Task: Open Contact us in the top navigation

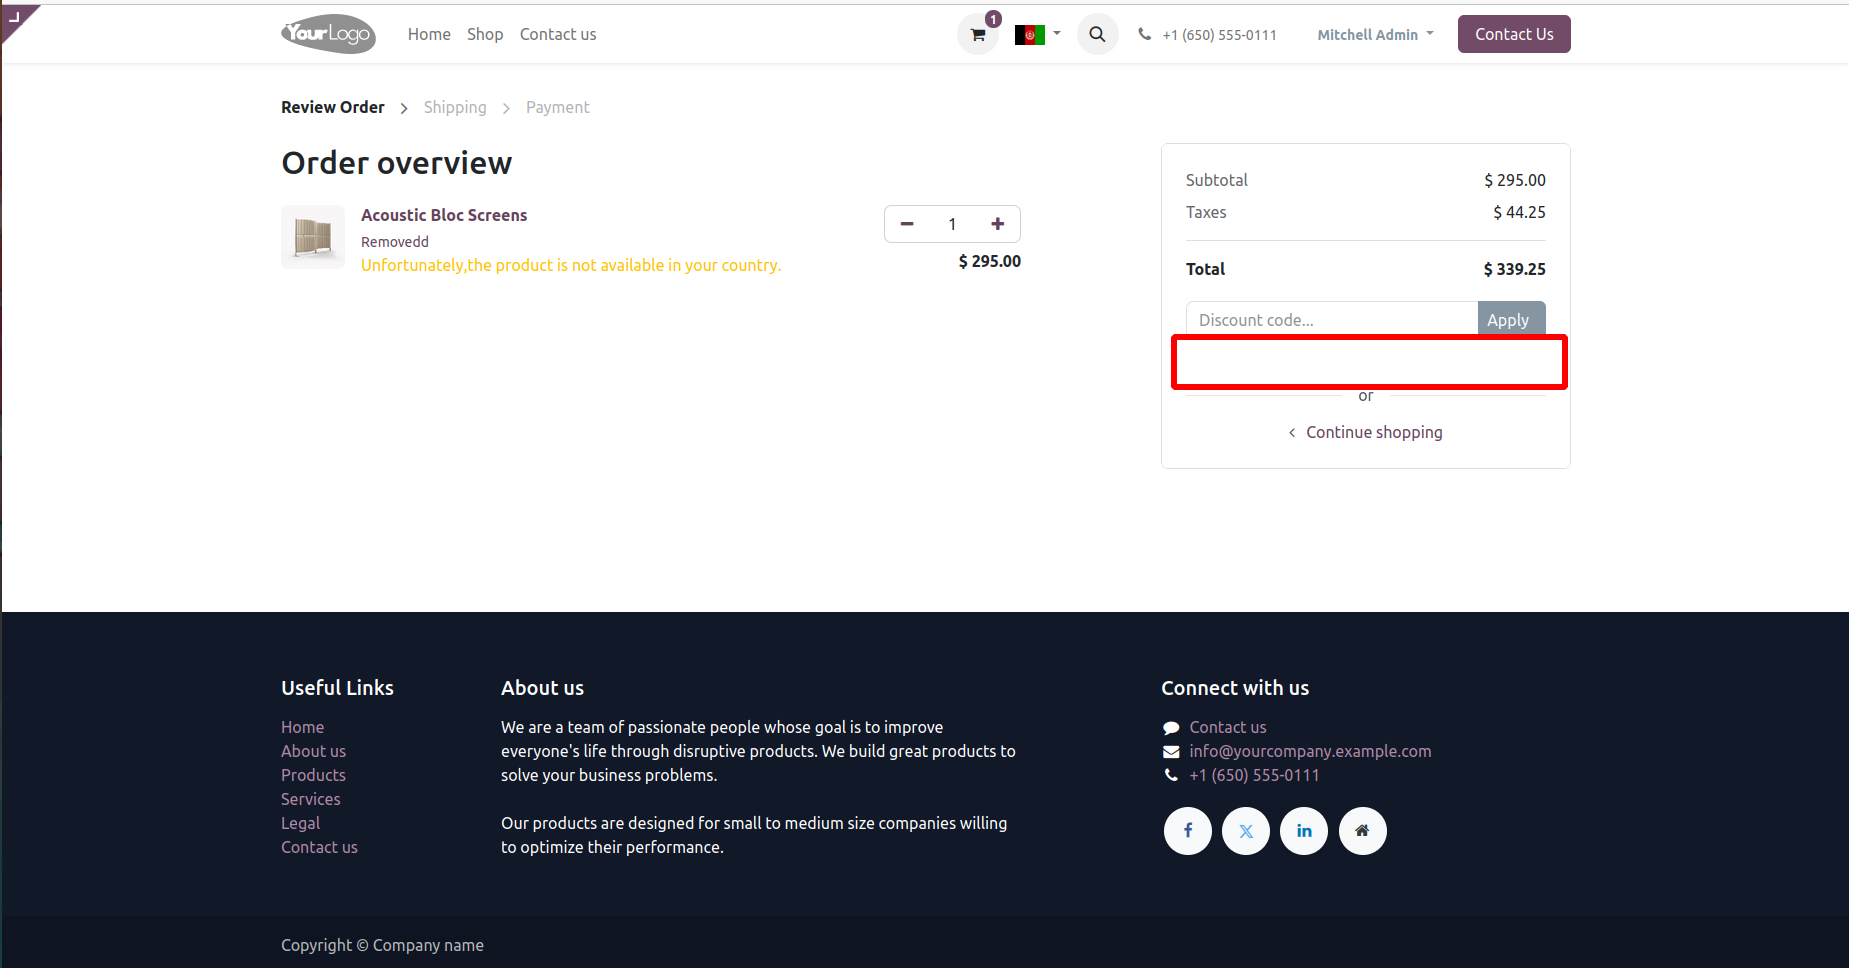Action: tap(558, 34)
